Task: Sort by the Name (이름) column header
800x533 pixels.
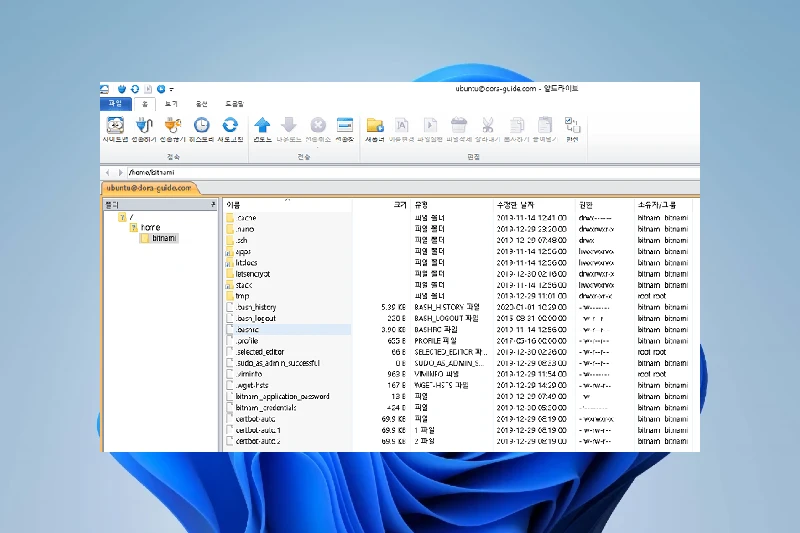Action: pos(288,205)
